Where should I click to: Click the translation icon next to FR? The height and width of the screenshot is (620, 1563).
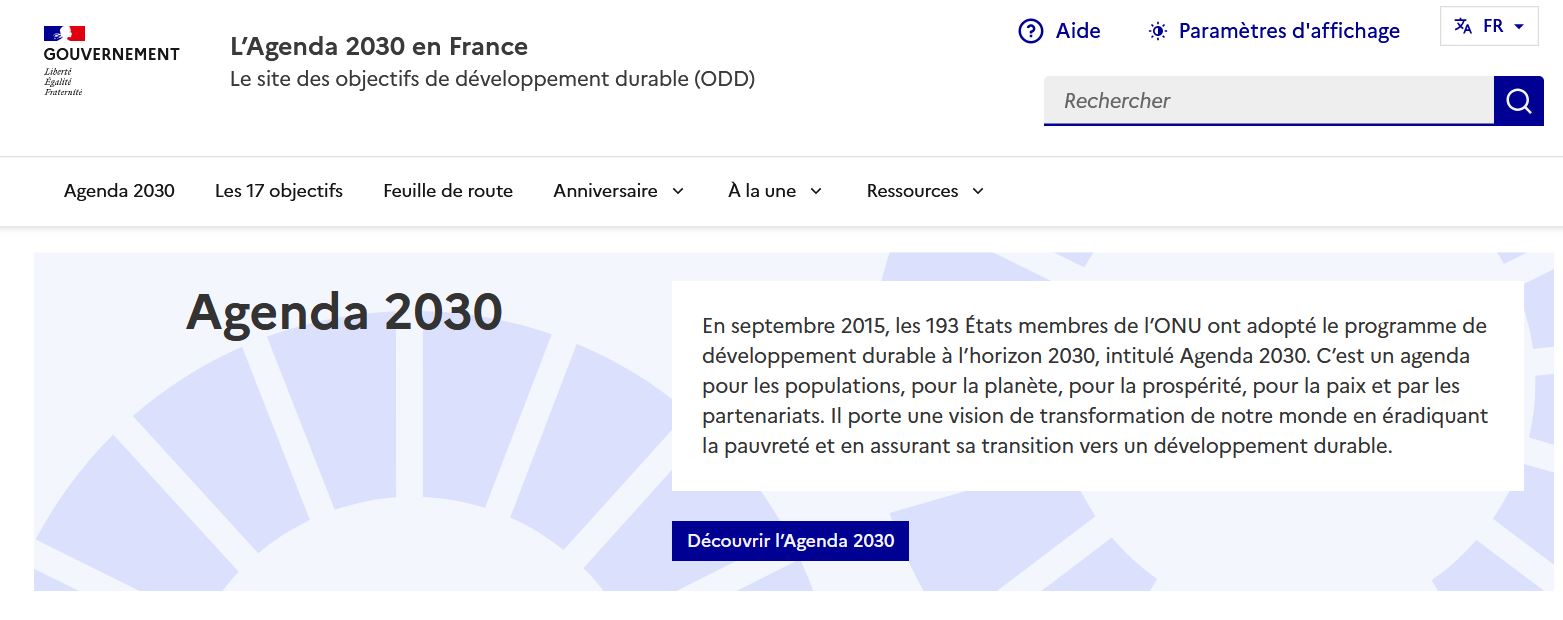pos(1463,26)
